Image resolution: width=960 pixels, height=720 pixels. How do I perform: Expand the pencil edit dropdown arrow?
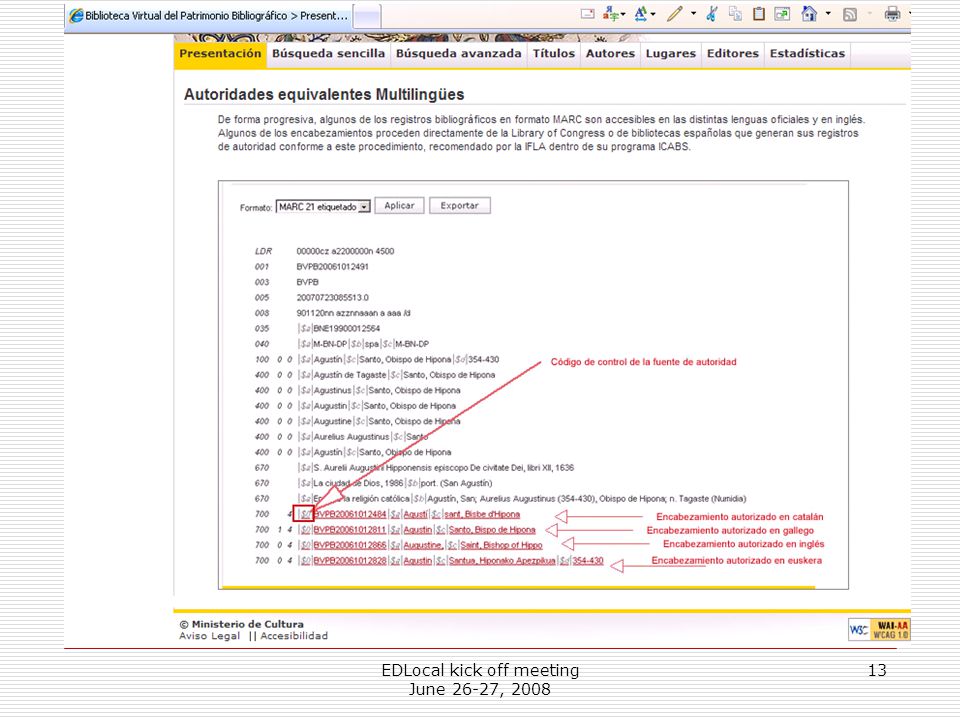tap(693, 13)
